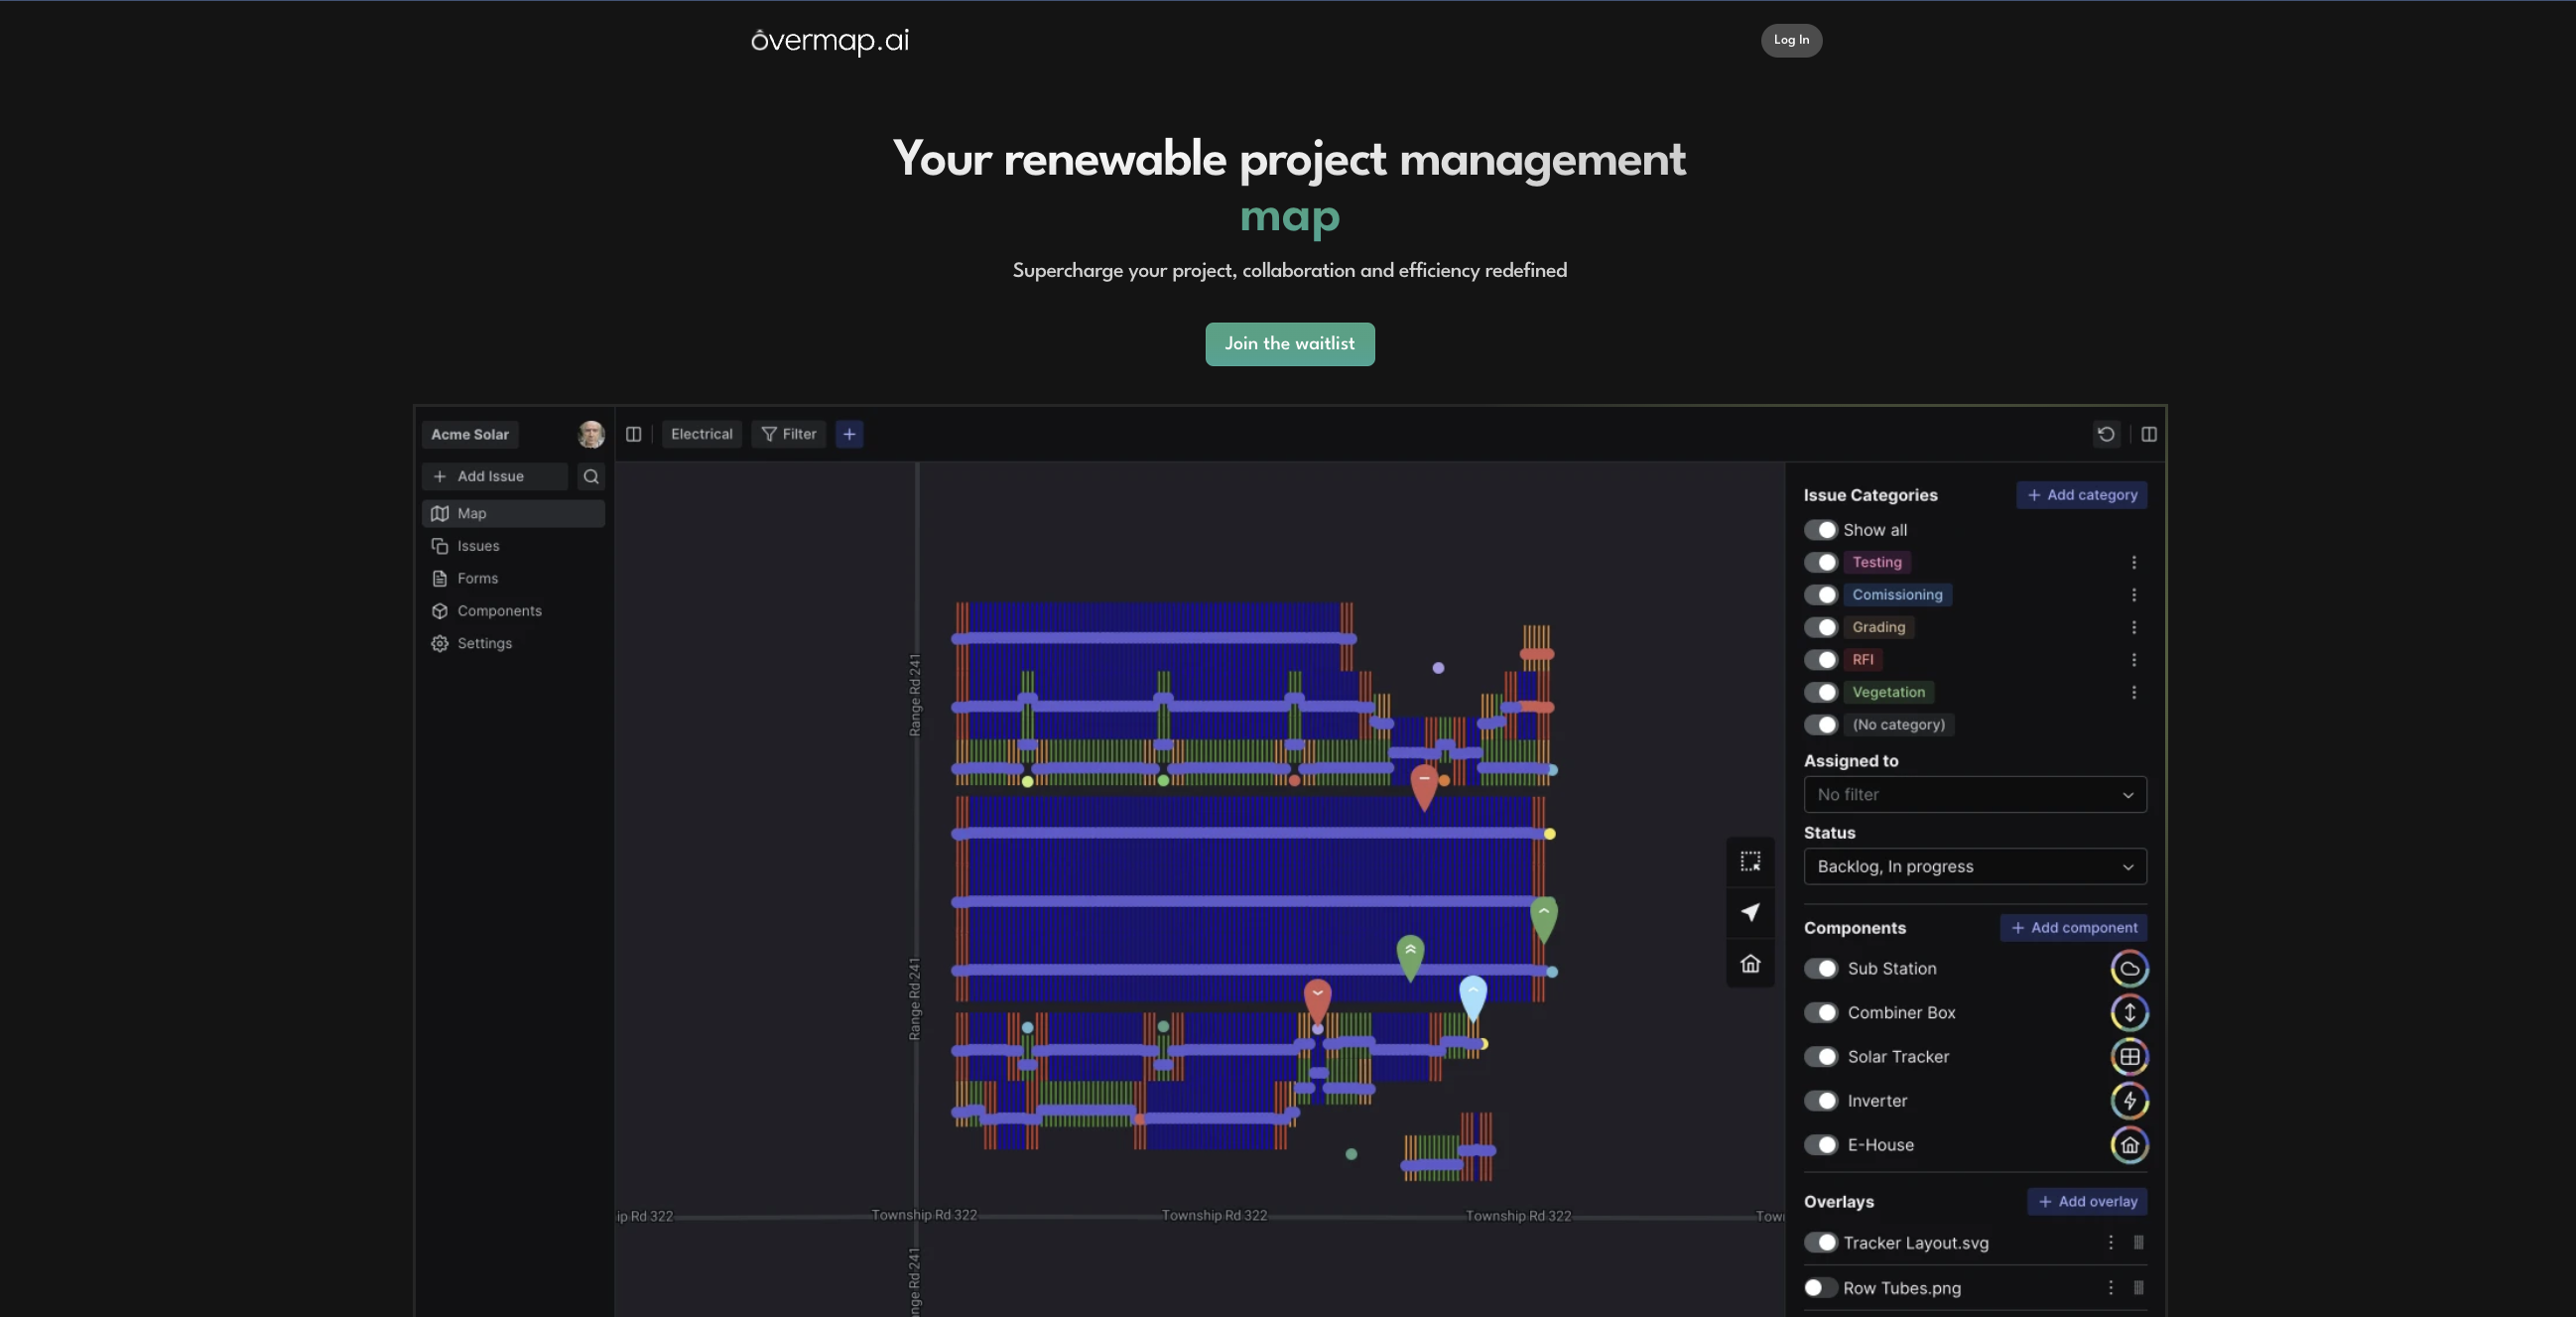This screenshot has height=1317, width=2576.
Task: Toggle the Tracker Layout.svg overlay
Action: (x=1822, y=1243)
